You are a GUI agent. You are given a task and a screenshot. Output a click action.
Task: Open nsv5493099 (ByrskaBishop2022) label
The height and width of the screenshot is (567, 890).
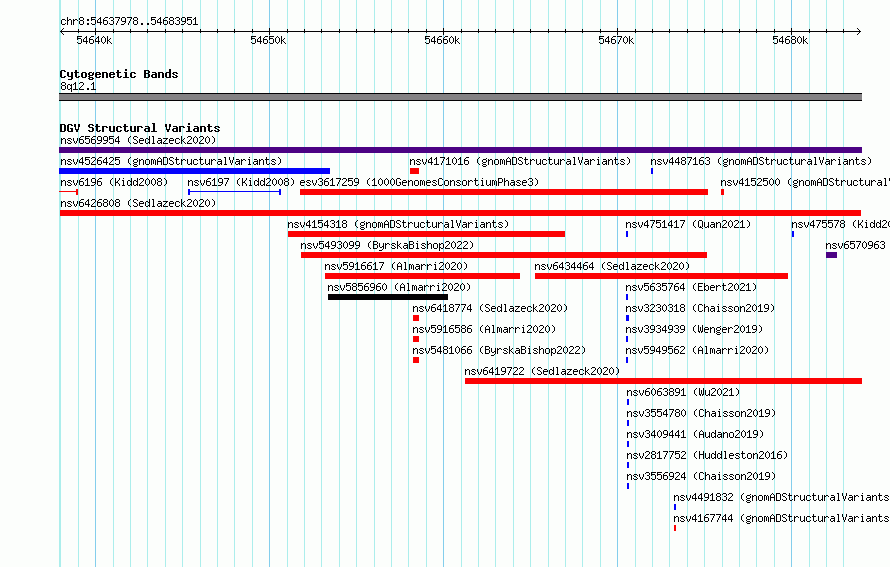coord(387,245)
